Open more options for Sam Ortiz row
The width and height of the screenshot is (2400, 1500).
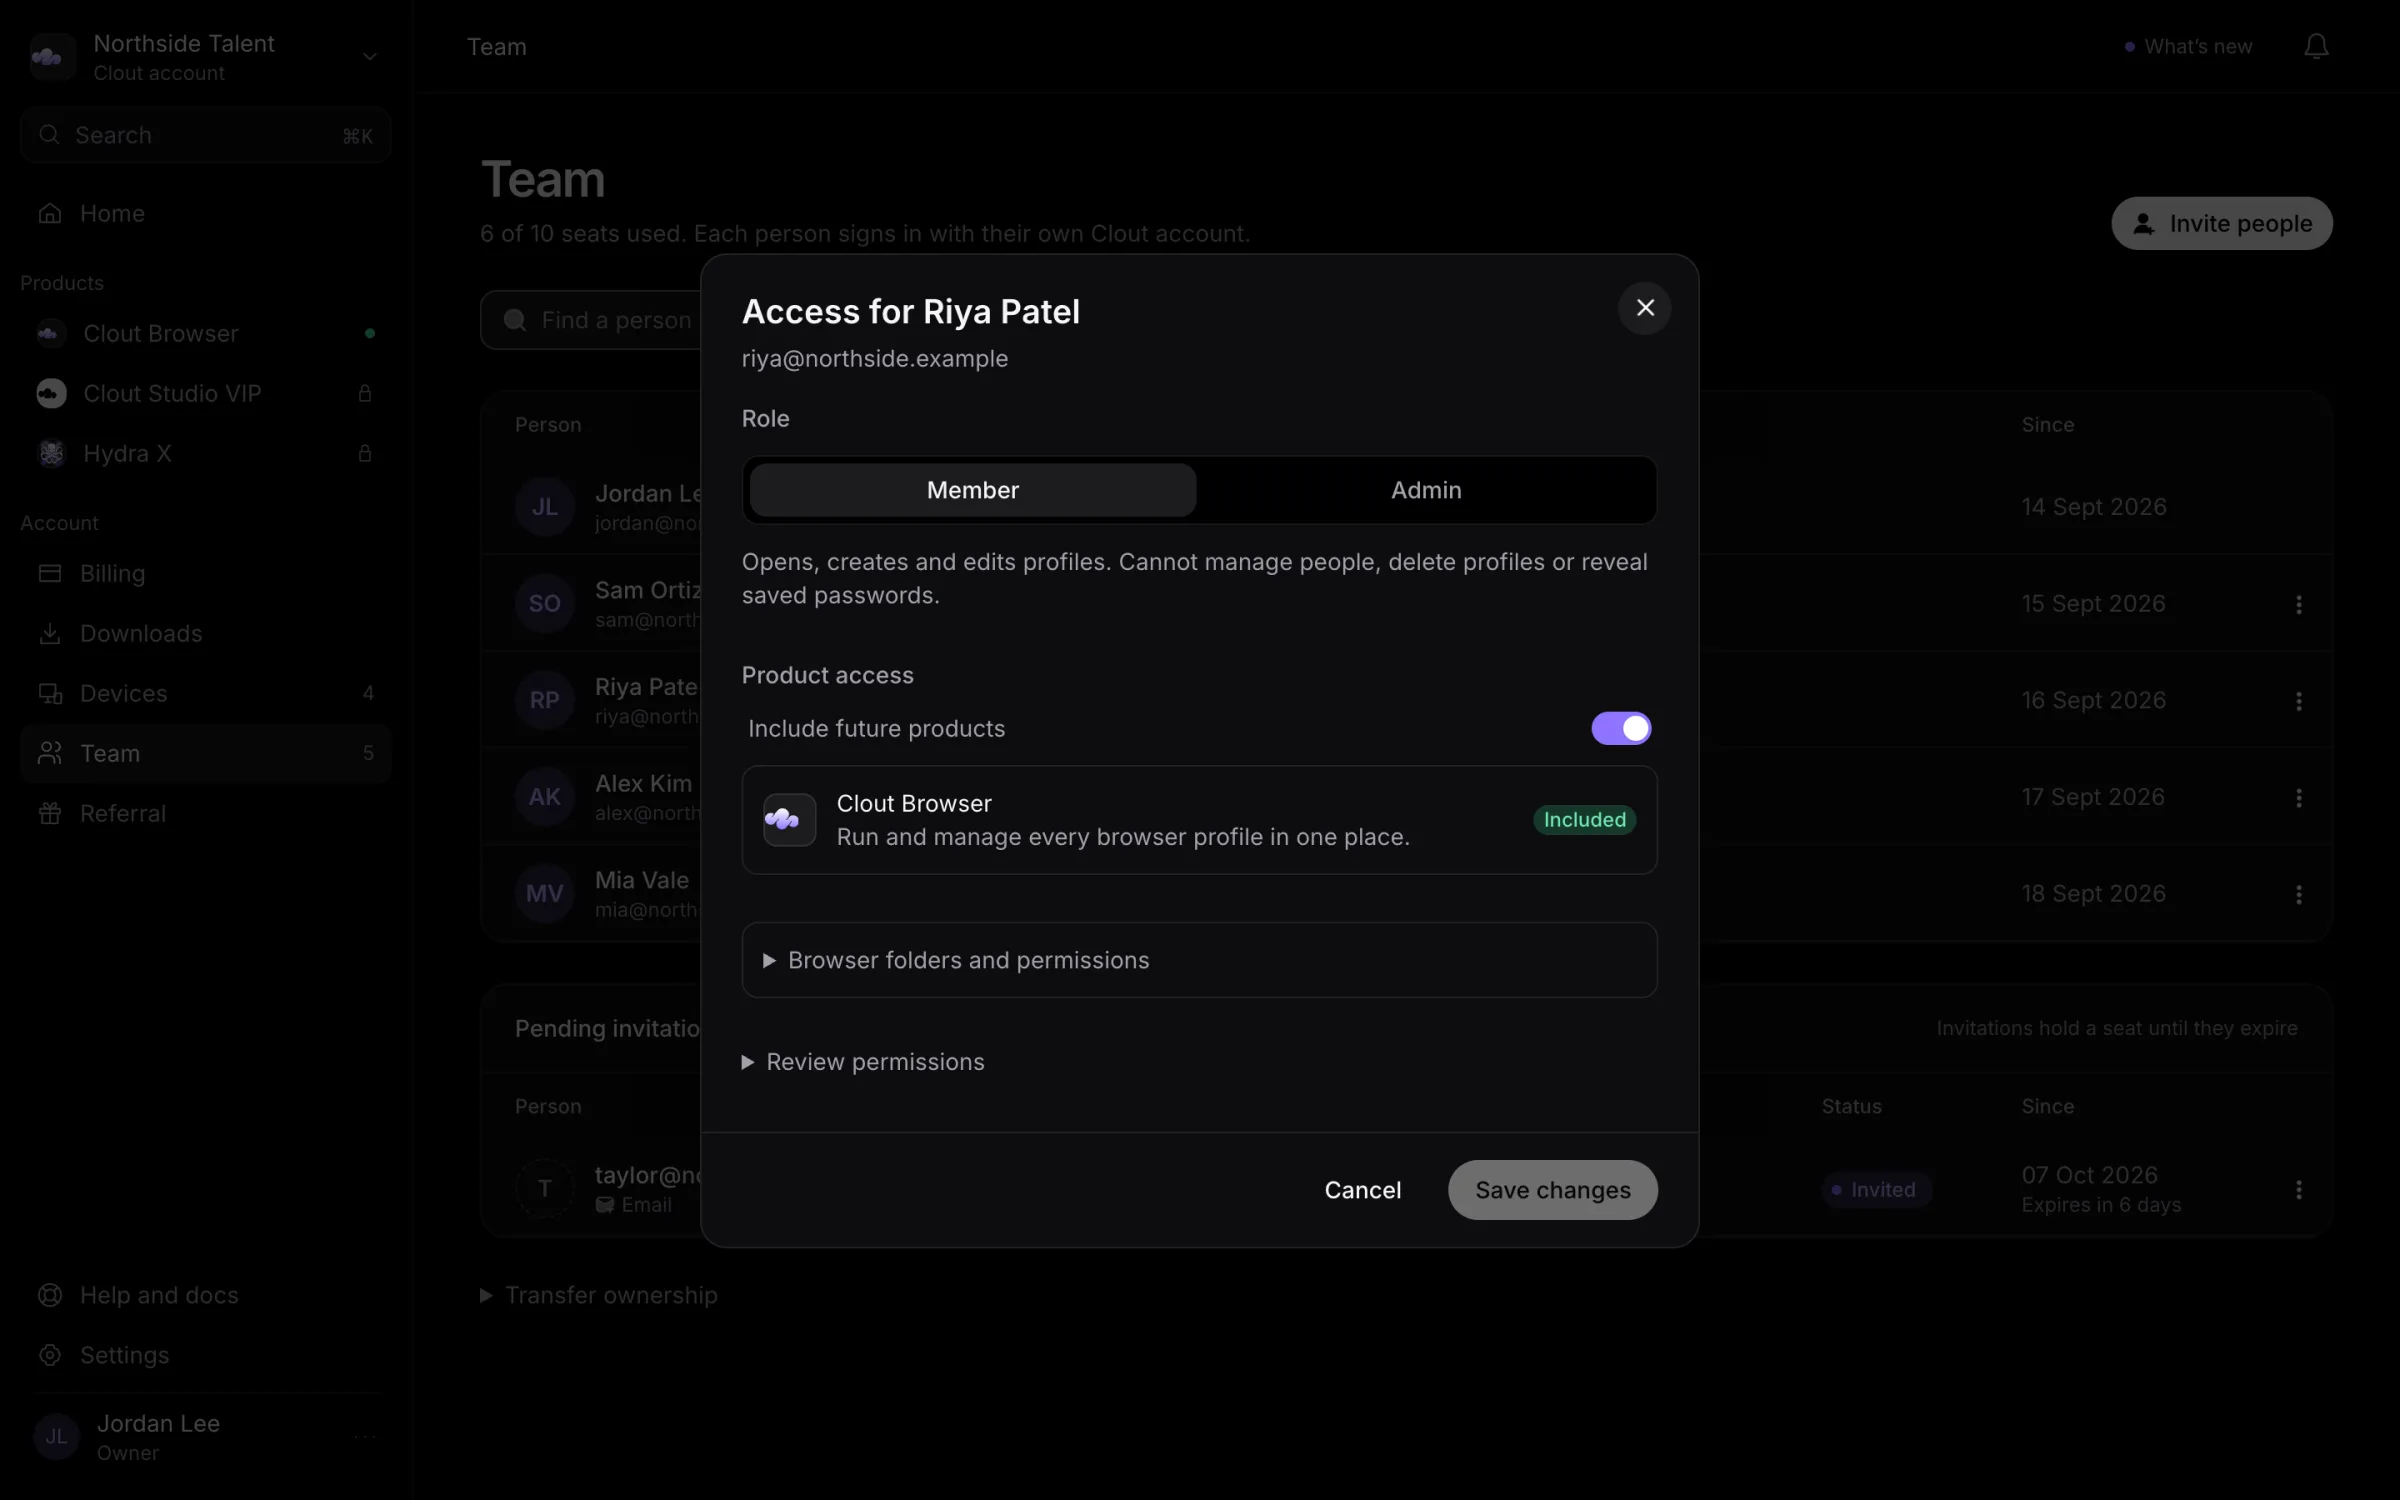[x=2299, y=604]
